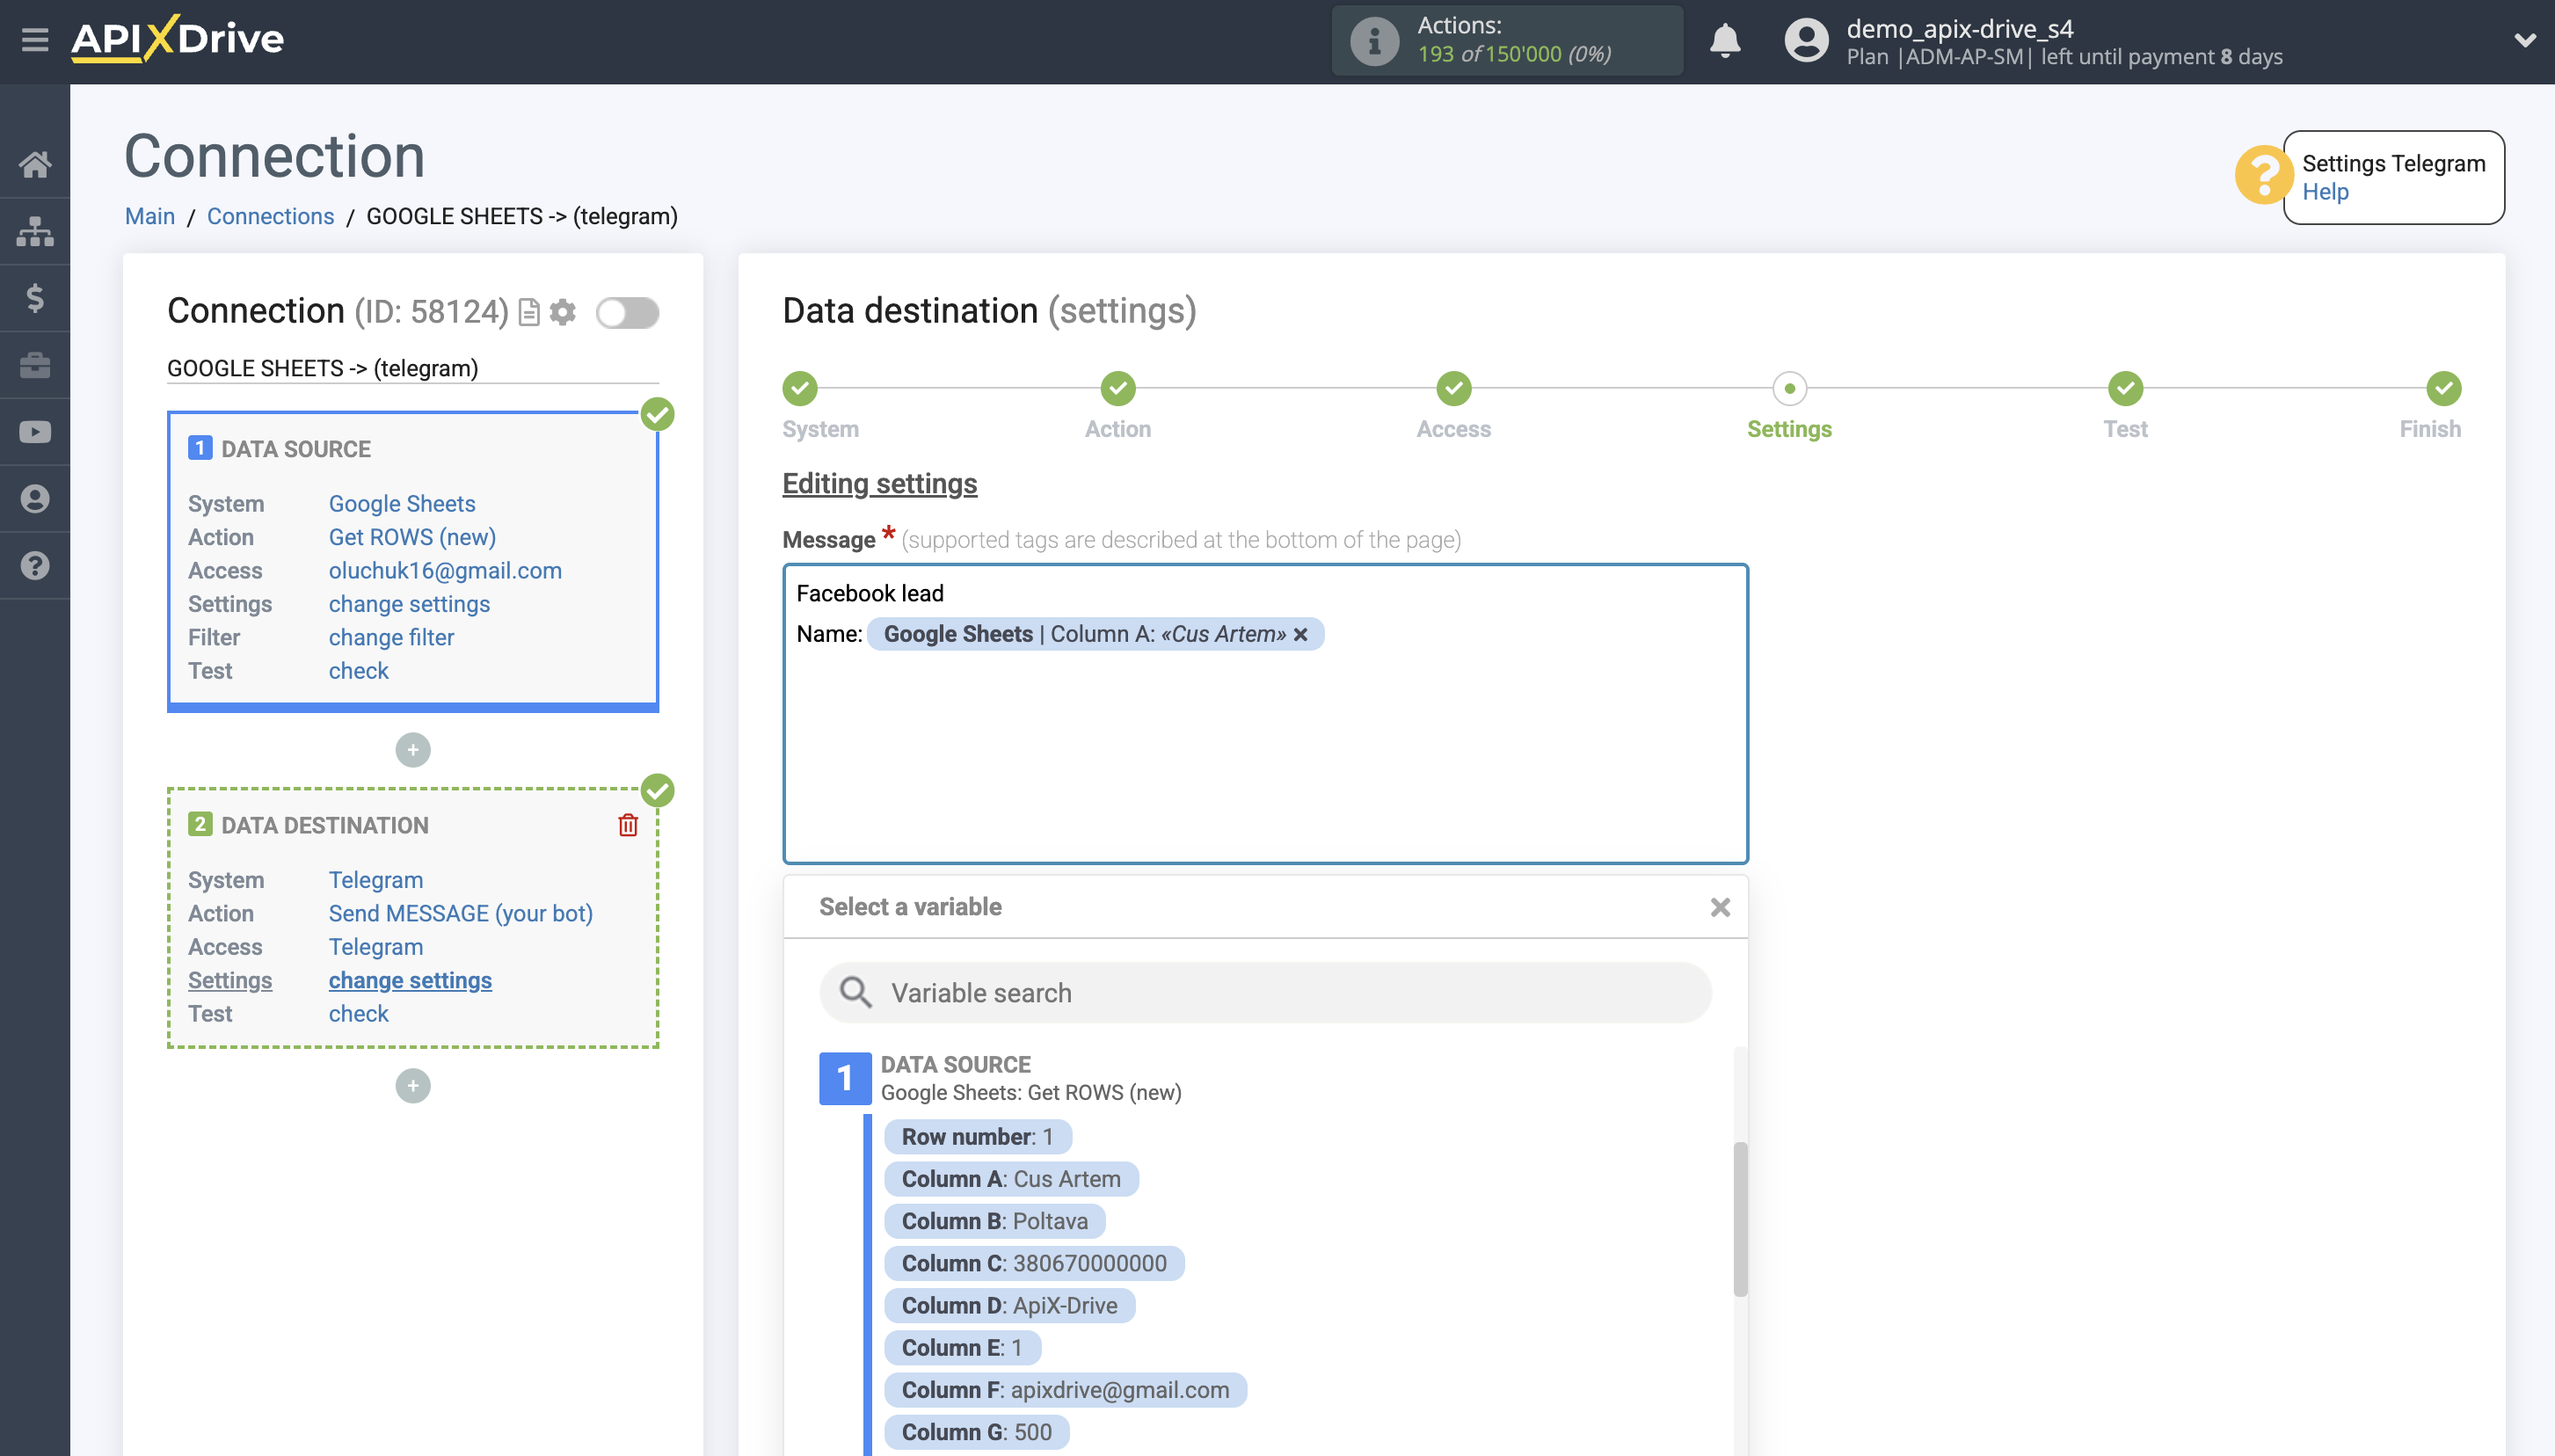
Task: Open the YouTube video sidebar icon
Action: pos(35,432)
